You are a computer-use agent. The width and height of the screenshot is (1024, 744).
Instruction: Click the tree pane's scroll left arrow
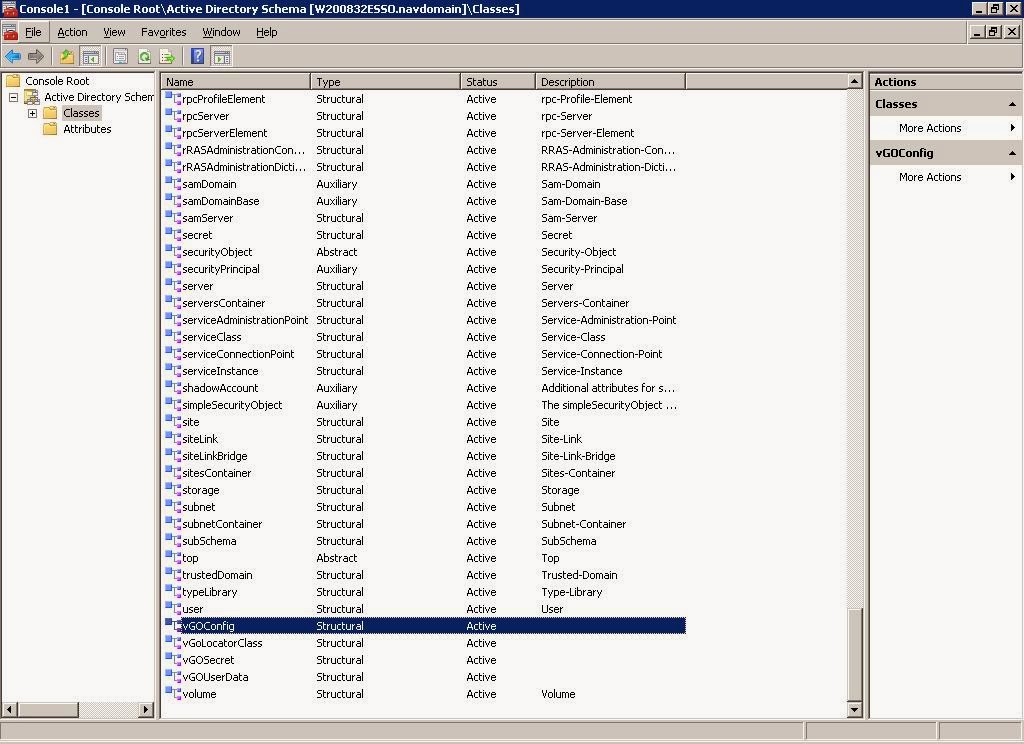[x=9, y=709]
